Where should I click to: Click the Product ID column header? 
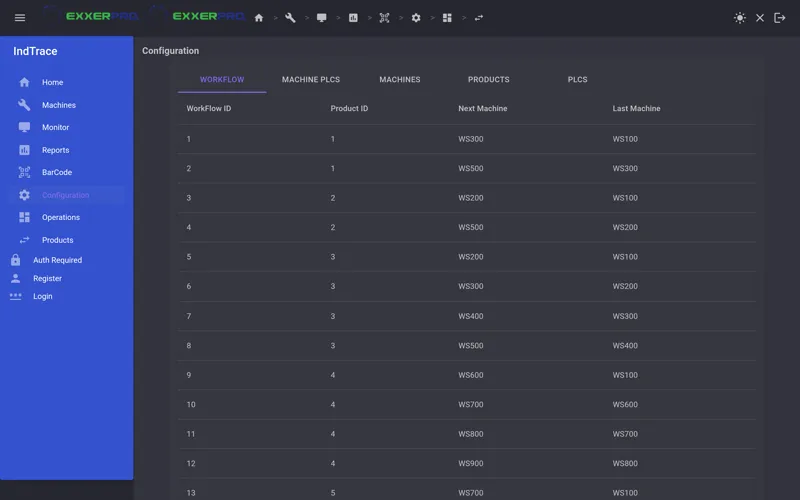(x=349, y=109)
